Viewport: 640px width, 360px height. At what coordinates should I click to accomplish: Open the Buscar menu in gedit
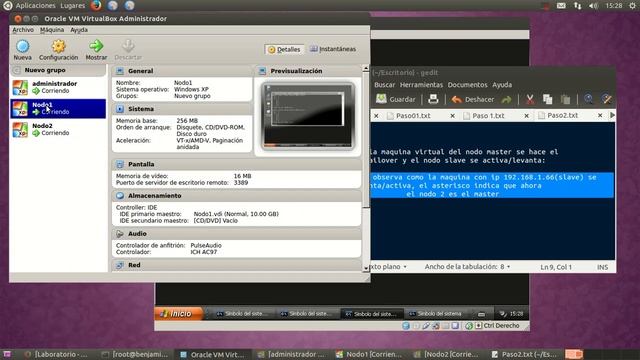pos(384,85)
